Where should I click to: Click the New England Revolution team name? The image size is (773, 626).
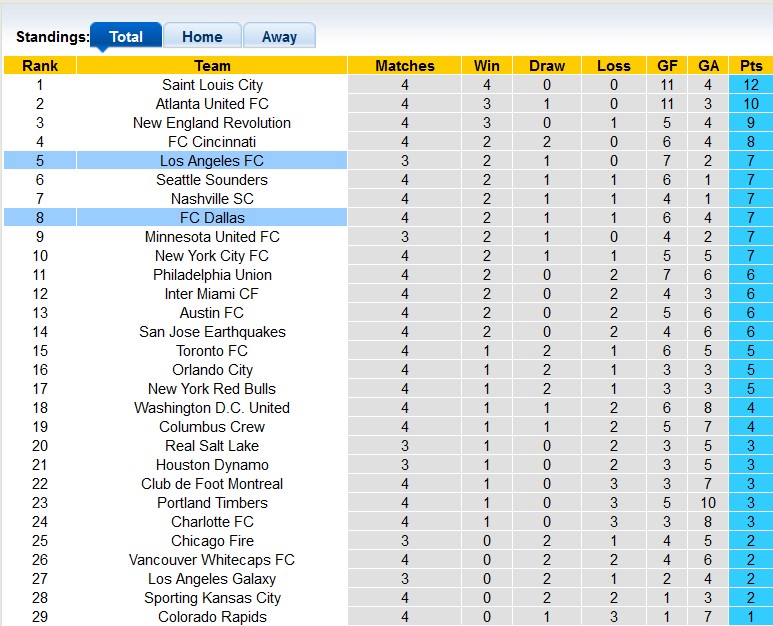[212, 123]
